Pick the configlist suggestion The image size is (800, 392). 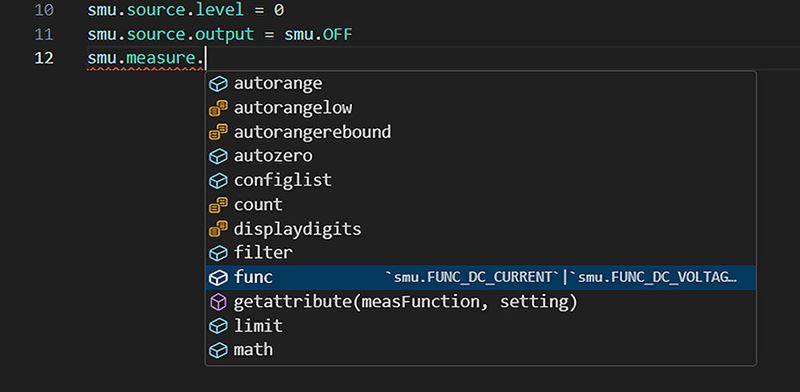point(481,180)
